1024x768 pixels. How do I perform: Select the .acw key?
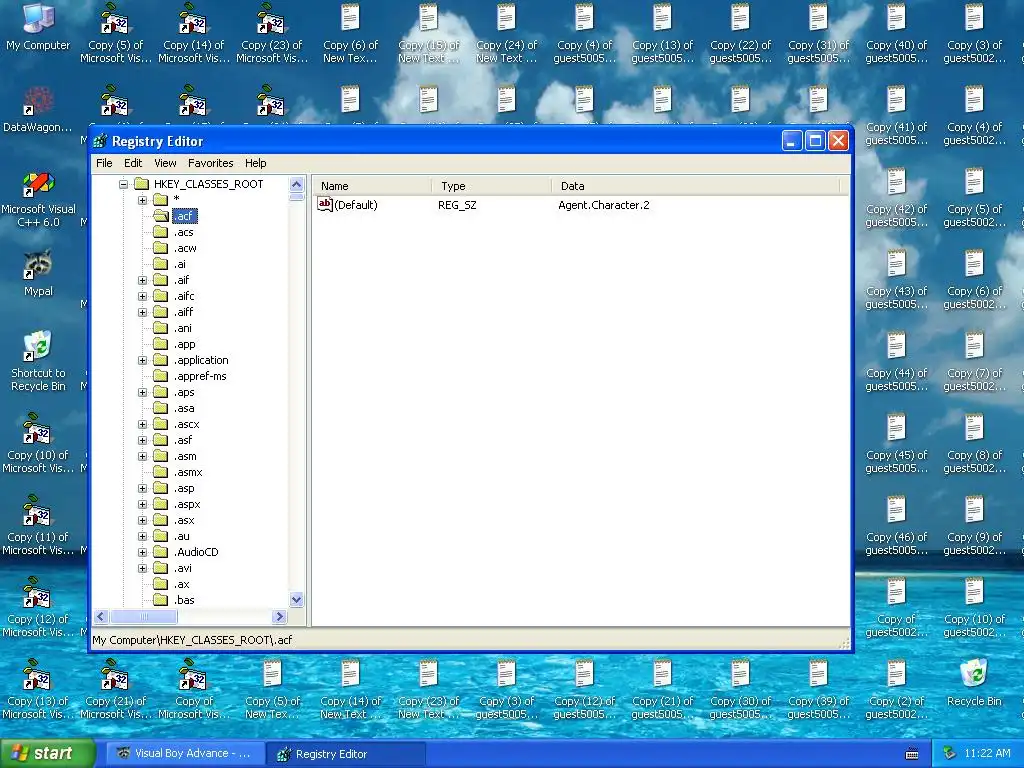point(185,248)
